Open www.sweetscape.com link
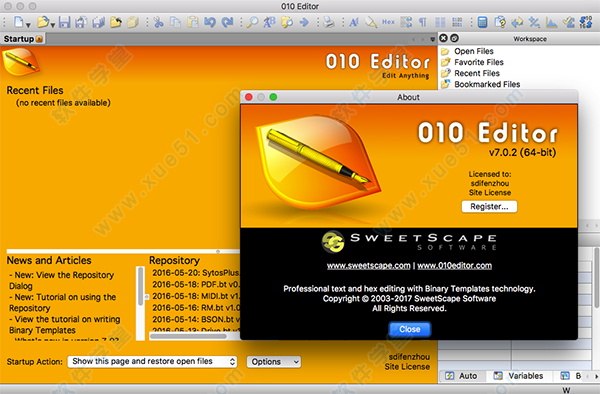600x394 pixels. 368,265
